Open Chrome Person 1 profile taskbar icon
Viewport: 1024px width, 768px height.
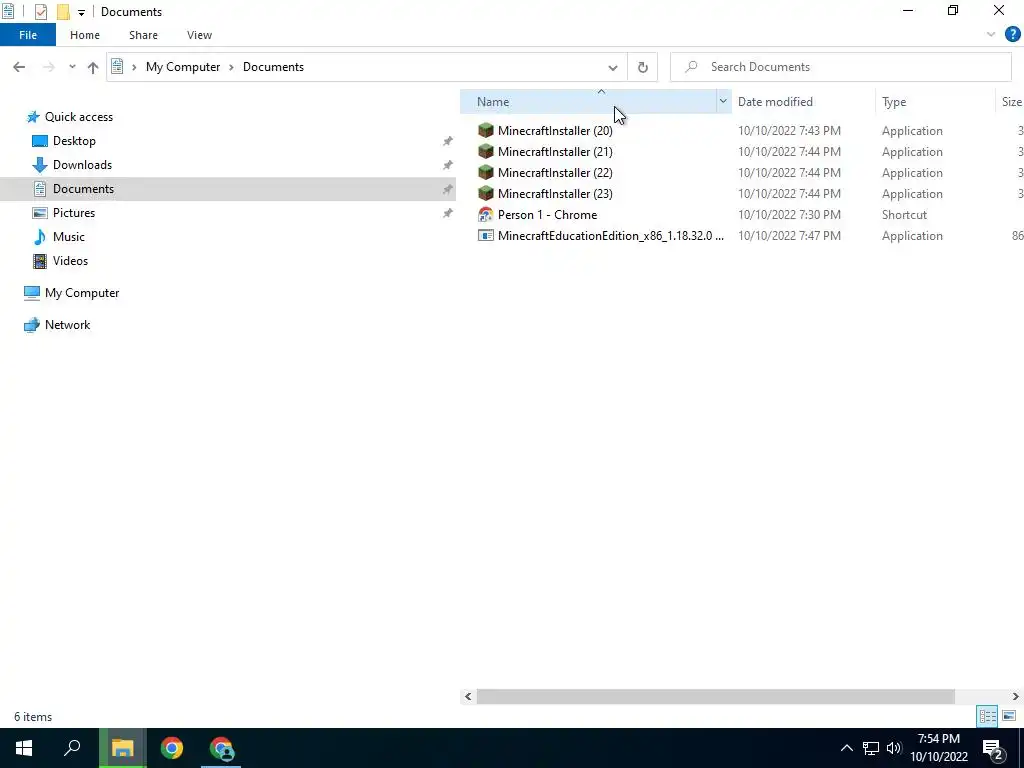[221, 748]
